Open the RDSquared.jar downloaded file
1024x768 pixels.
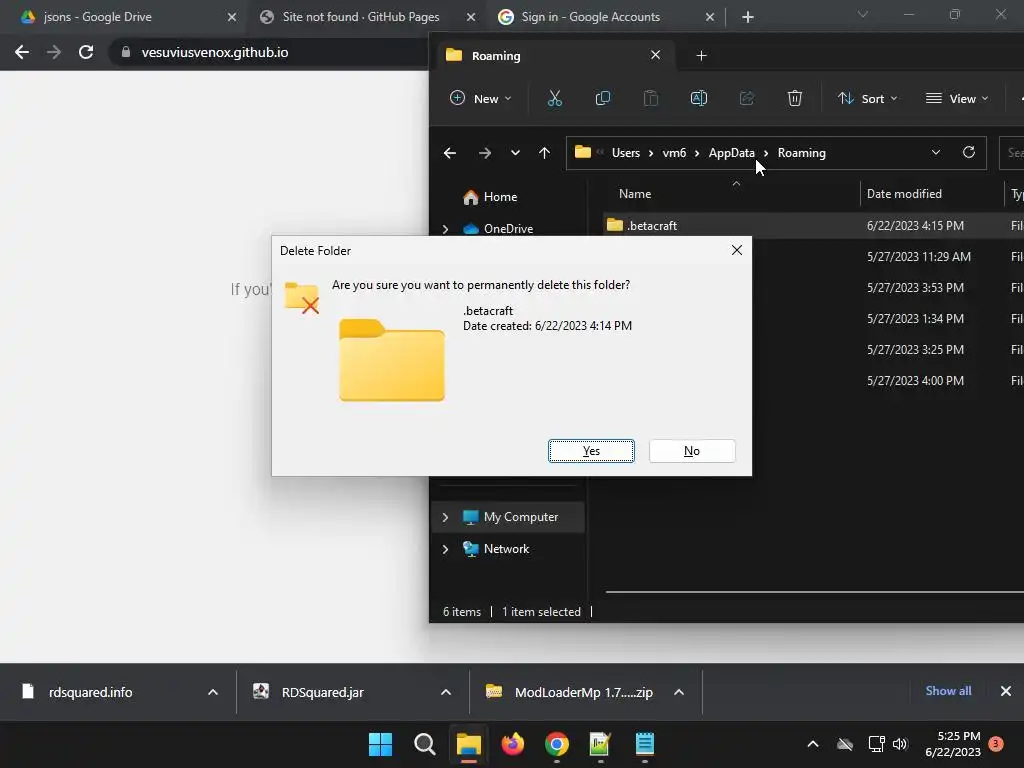[323, 692]
